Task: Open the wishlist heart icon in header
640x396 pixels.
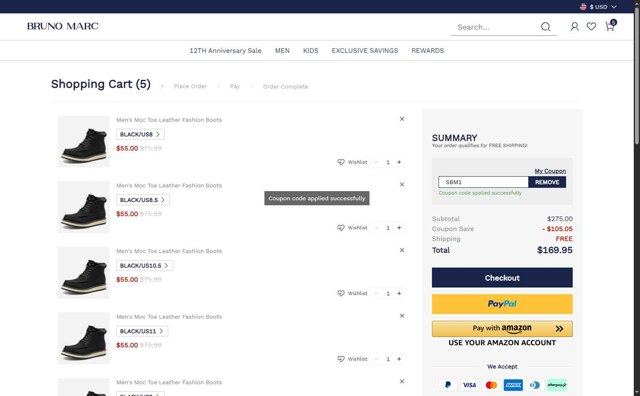Action: click(591, 27)
